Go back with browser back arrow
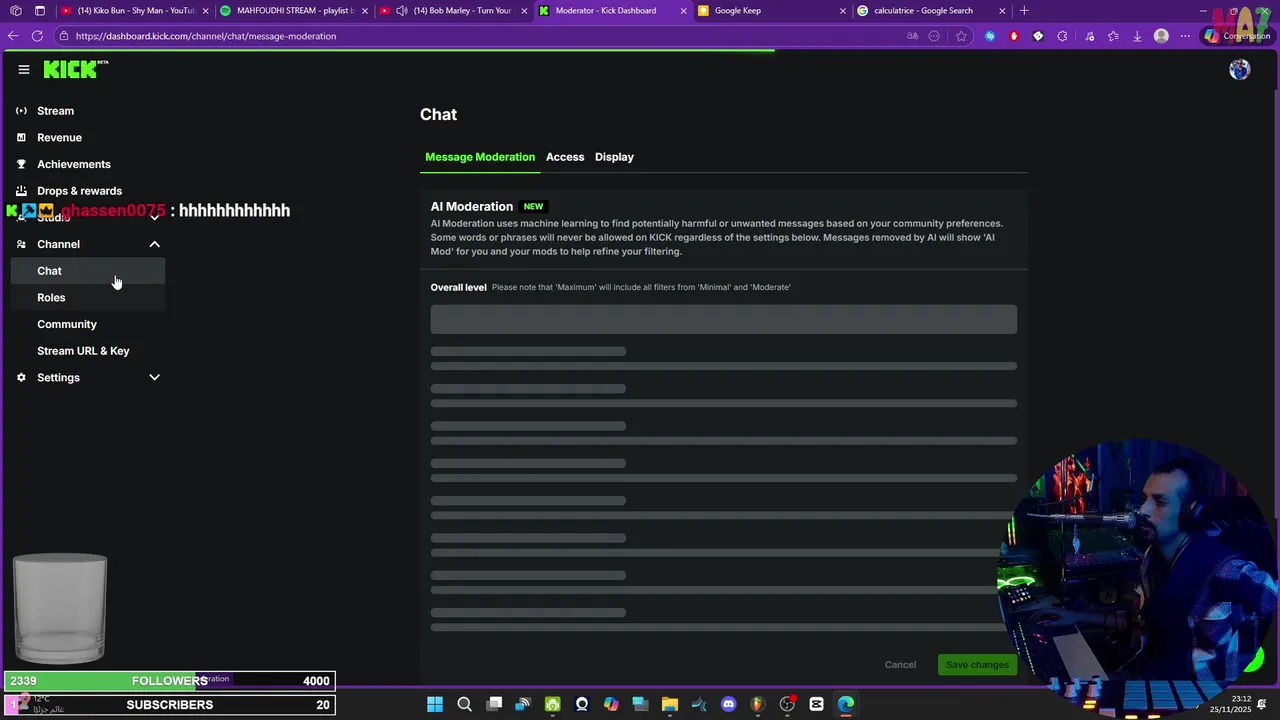 [13, 36]
